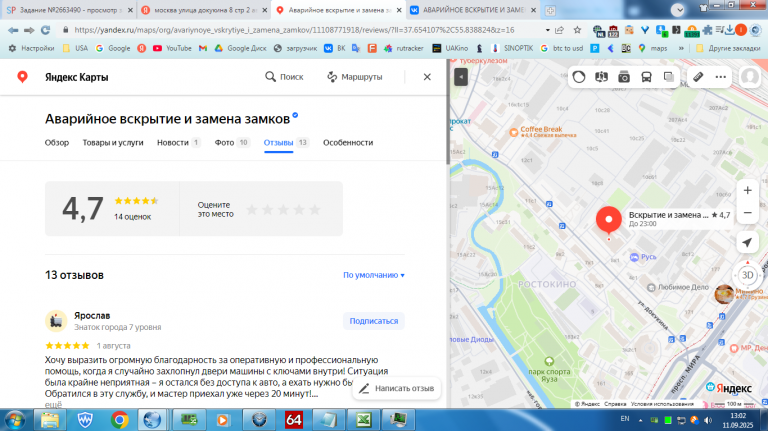This screenshot has width=768, height=431.
Task: Expand the По умолчанию sort dropdown
Action: (x=374, y=275)
